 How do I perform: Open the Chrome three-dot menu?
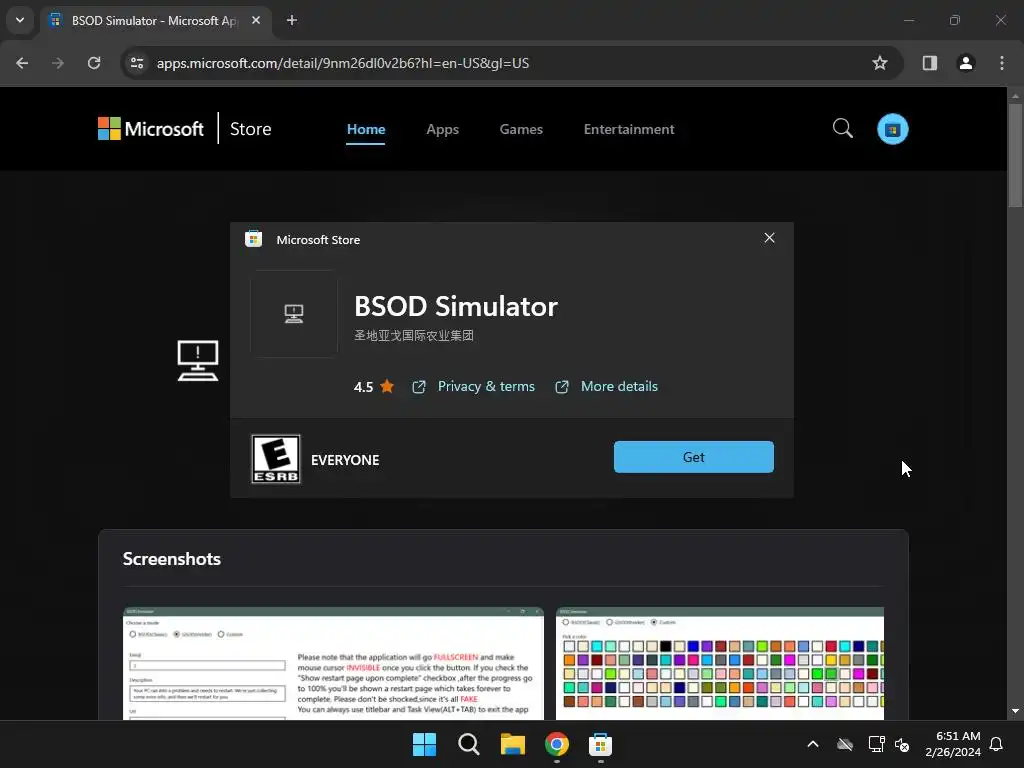(x=1002, y=63)
